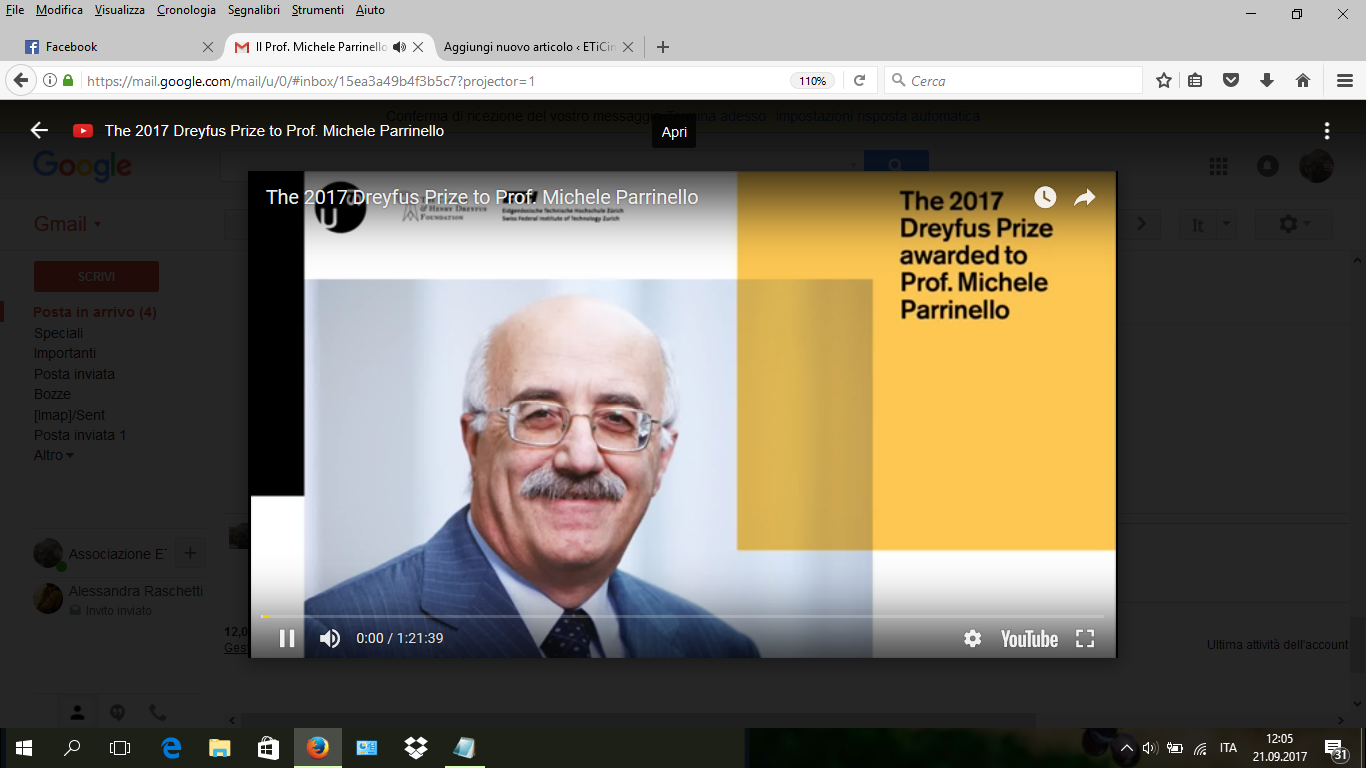Click the 110% zoom level indicator
The image size is (1366, 768).
[813, 81]
